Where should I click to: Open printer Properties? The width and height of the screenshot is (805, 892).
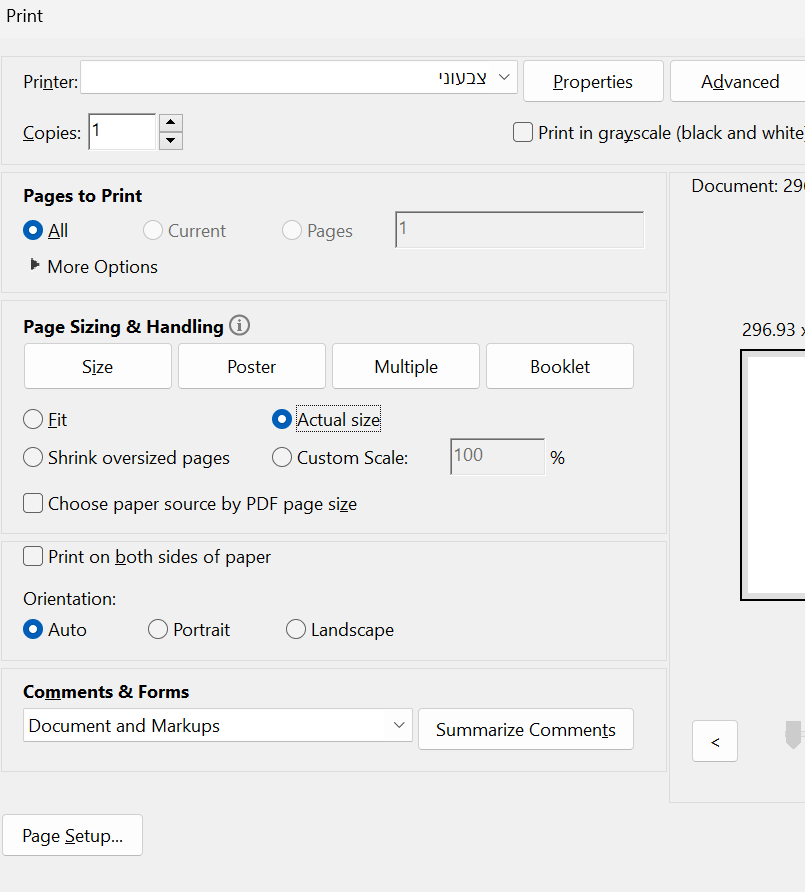(593, 82)
